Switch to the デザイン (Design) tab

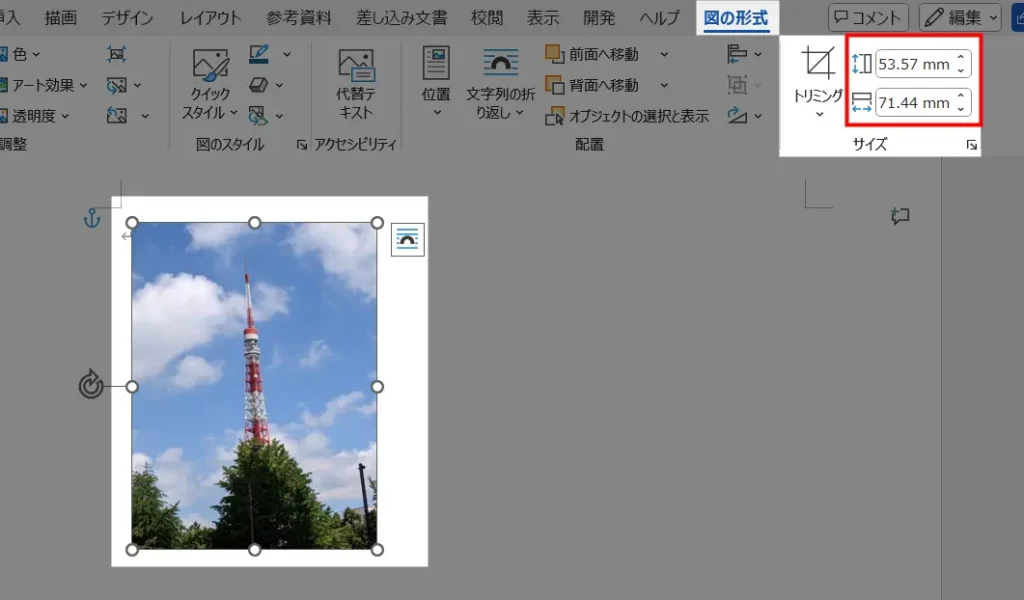pyautogui.click(x=127, y=17)
